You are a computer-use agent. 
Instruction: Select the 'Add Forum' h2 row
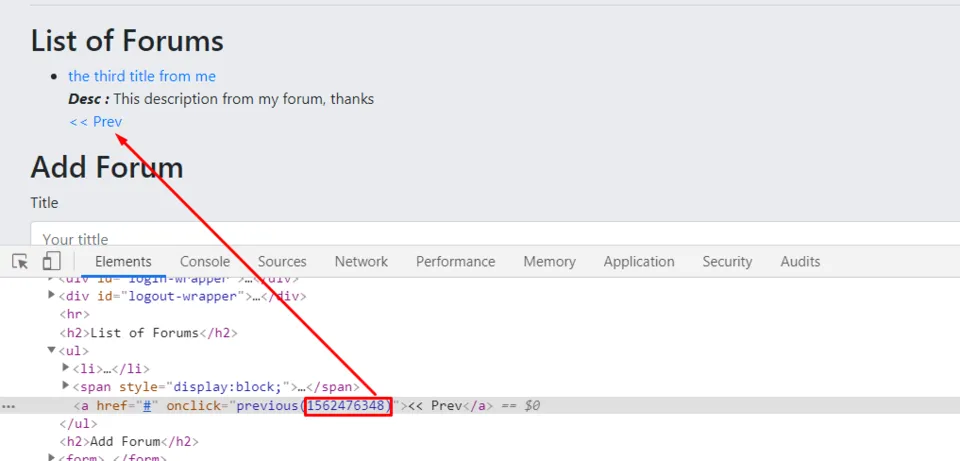tap(129, 441)
